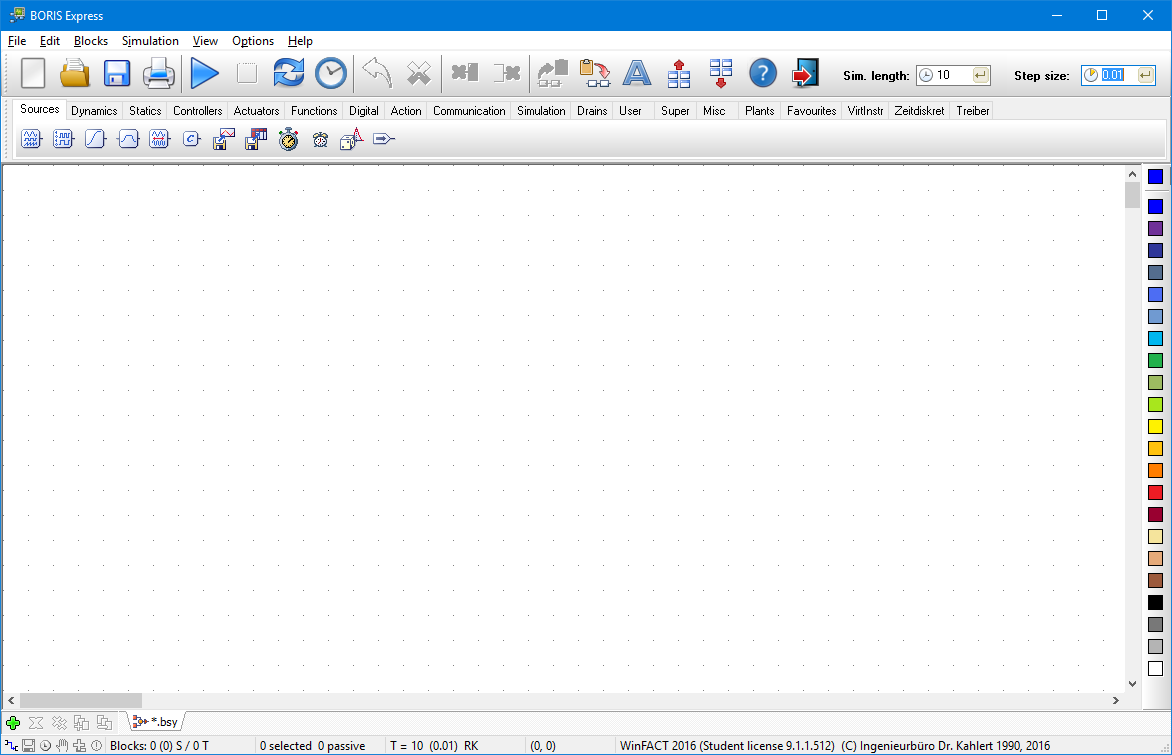
Task: Open the Blocks menu
Action: [x=90, y=41]
